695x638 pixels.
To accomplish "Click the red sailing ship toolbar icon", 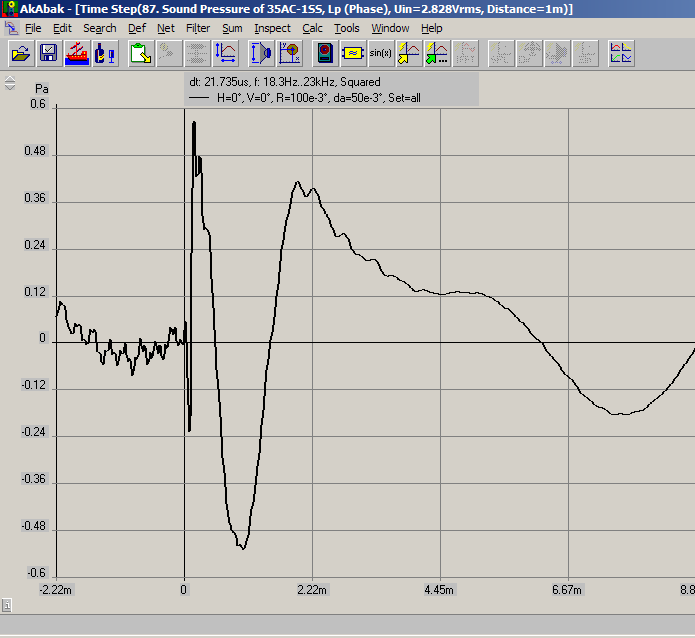I will click(x=77, y=53).
